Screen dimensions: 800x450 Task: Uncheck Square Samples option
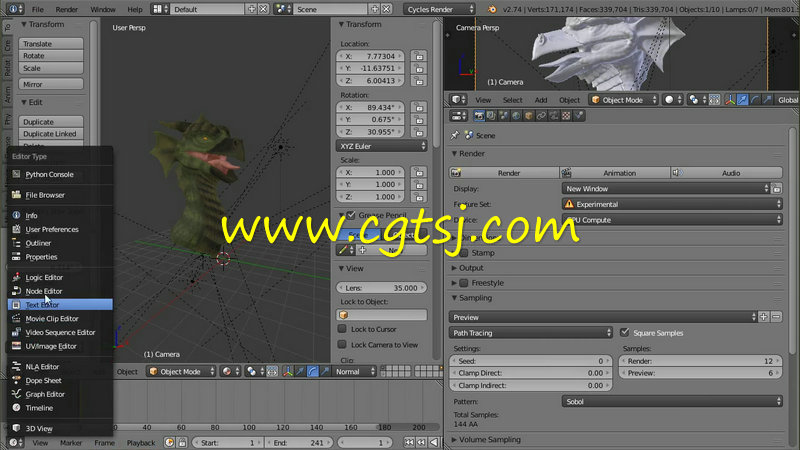(624, 332)
